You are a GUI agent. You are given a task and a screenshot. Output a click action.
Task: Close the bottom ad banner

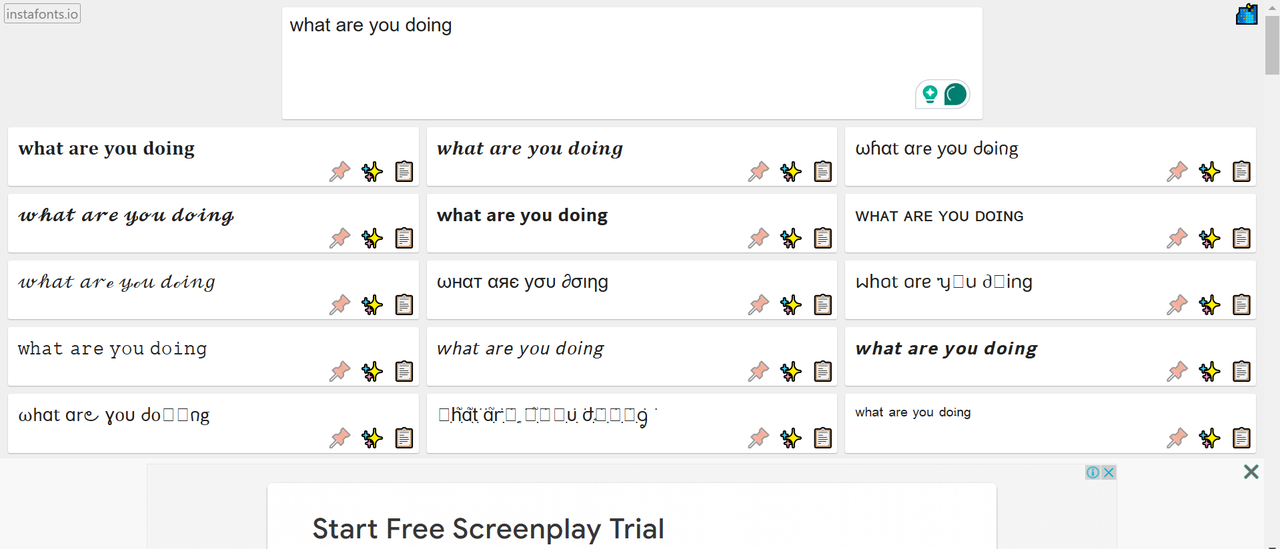point(1251,472)
